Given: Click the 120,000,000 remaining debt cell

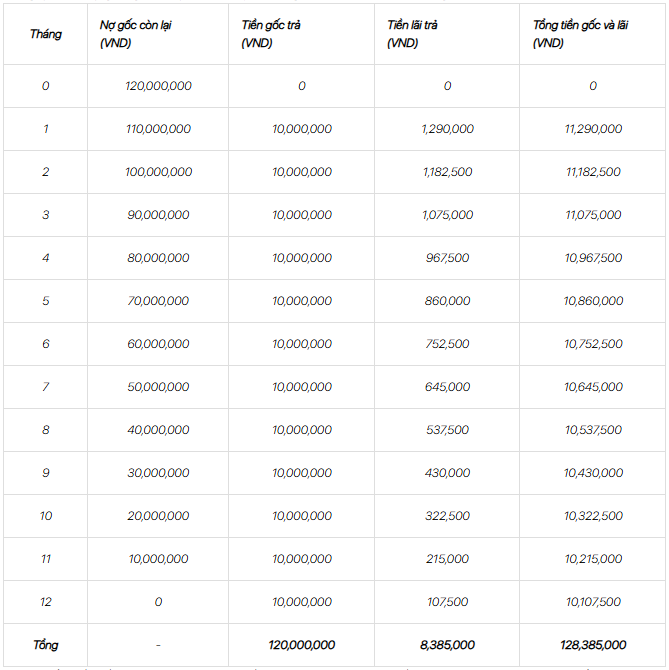Looking at the screenshot, I should [158, 86].
